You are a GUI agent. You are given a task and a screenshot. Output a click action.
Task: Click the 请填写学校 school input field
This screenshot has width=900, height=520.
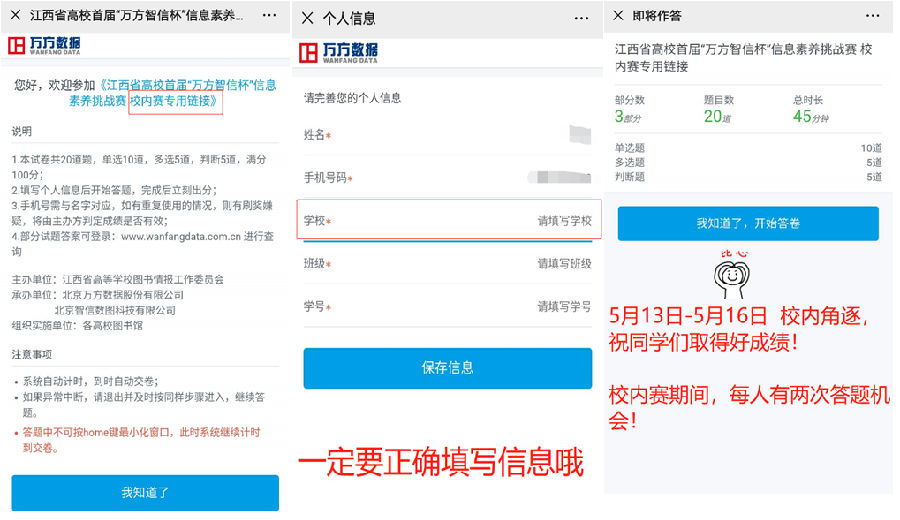(x=448, y=220)
